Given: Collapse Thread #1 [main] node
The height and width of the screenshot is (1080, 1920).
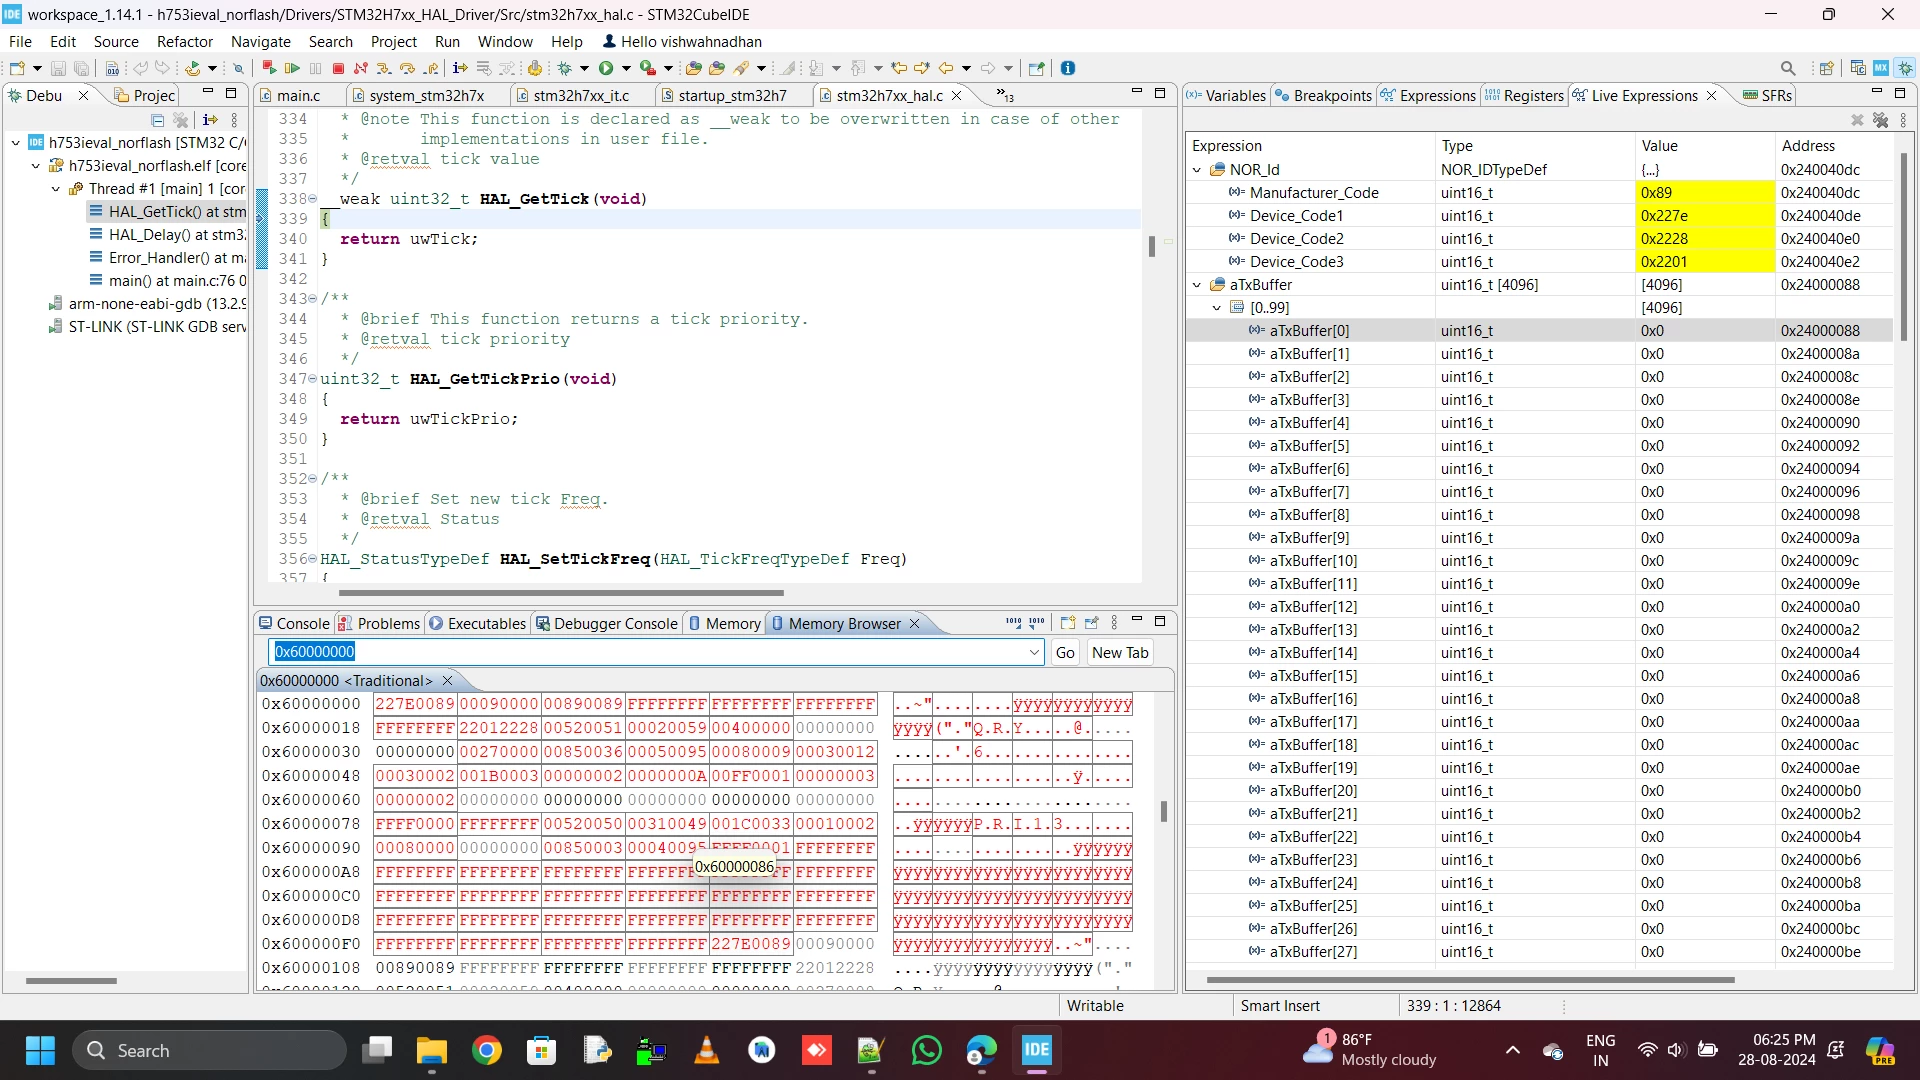Looking at the screenshot, I should coord(56,189).
